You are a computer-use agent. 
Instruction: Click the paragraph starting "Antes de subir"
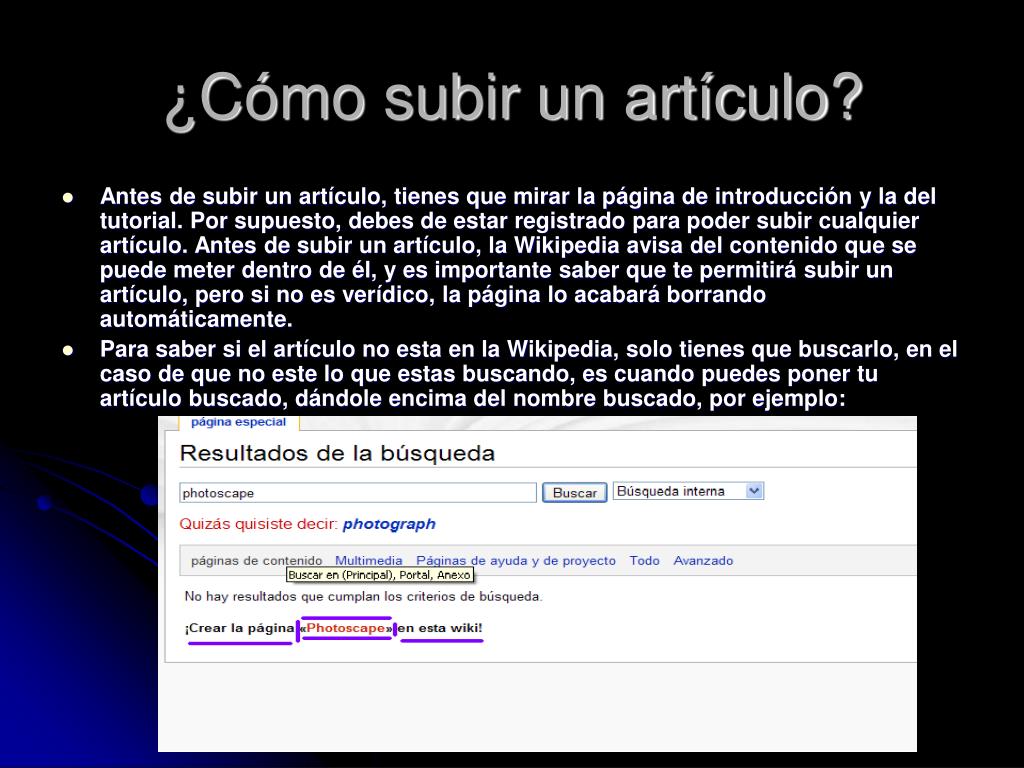(x=518, y=257)
